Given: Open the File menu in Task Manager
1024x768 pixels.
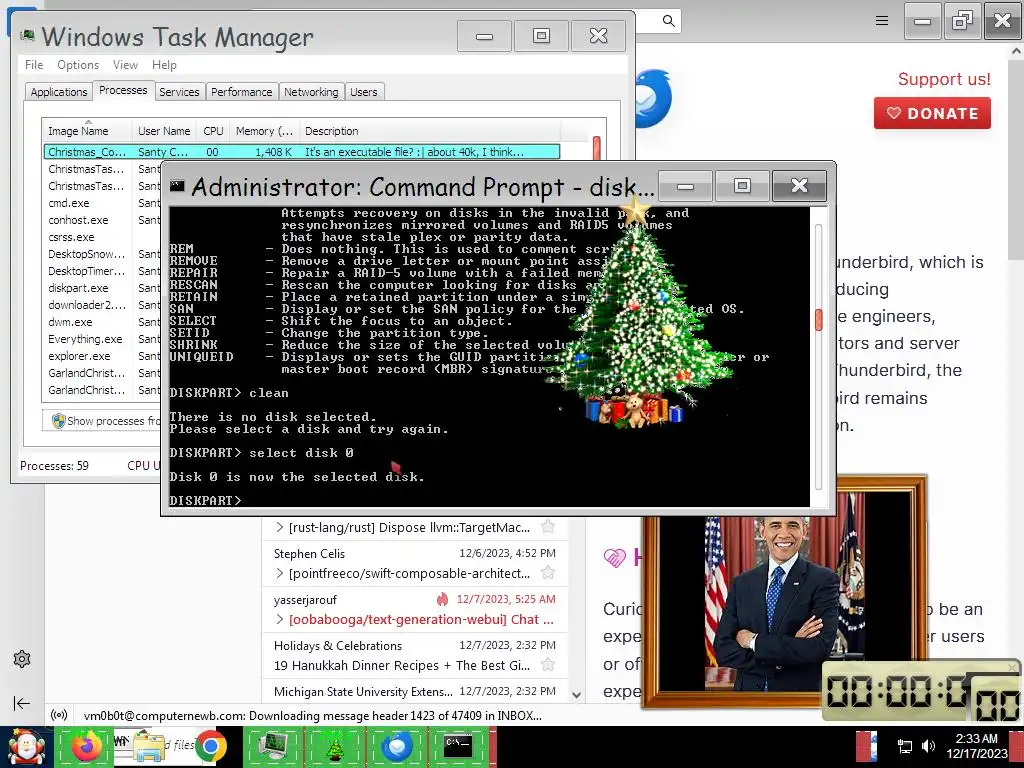Looking at the screenshot, I should click(34, 65).
